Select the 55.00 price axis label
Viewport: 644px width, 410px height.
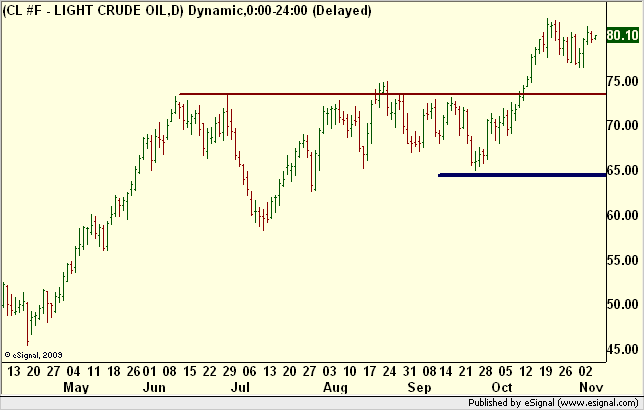pyautogui.click(x=623, y=260)
